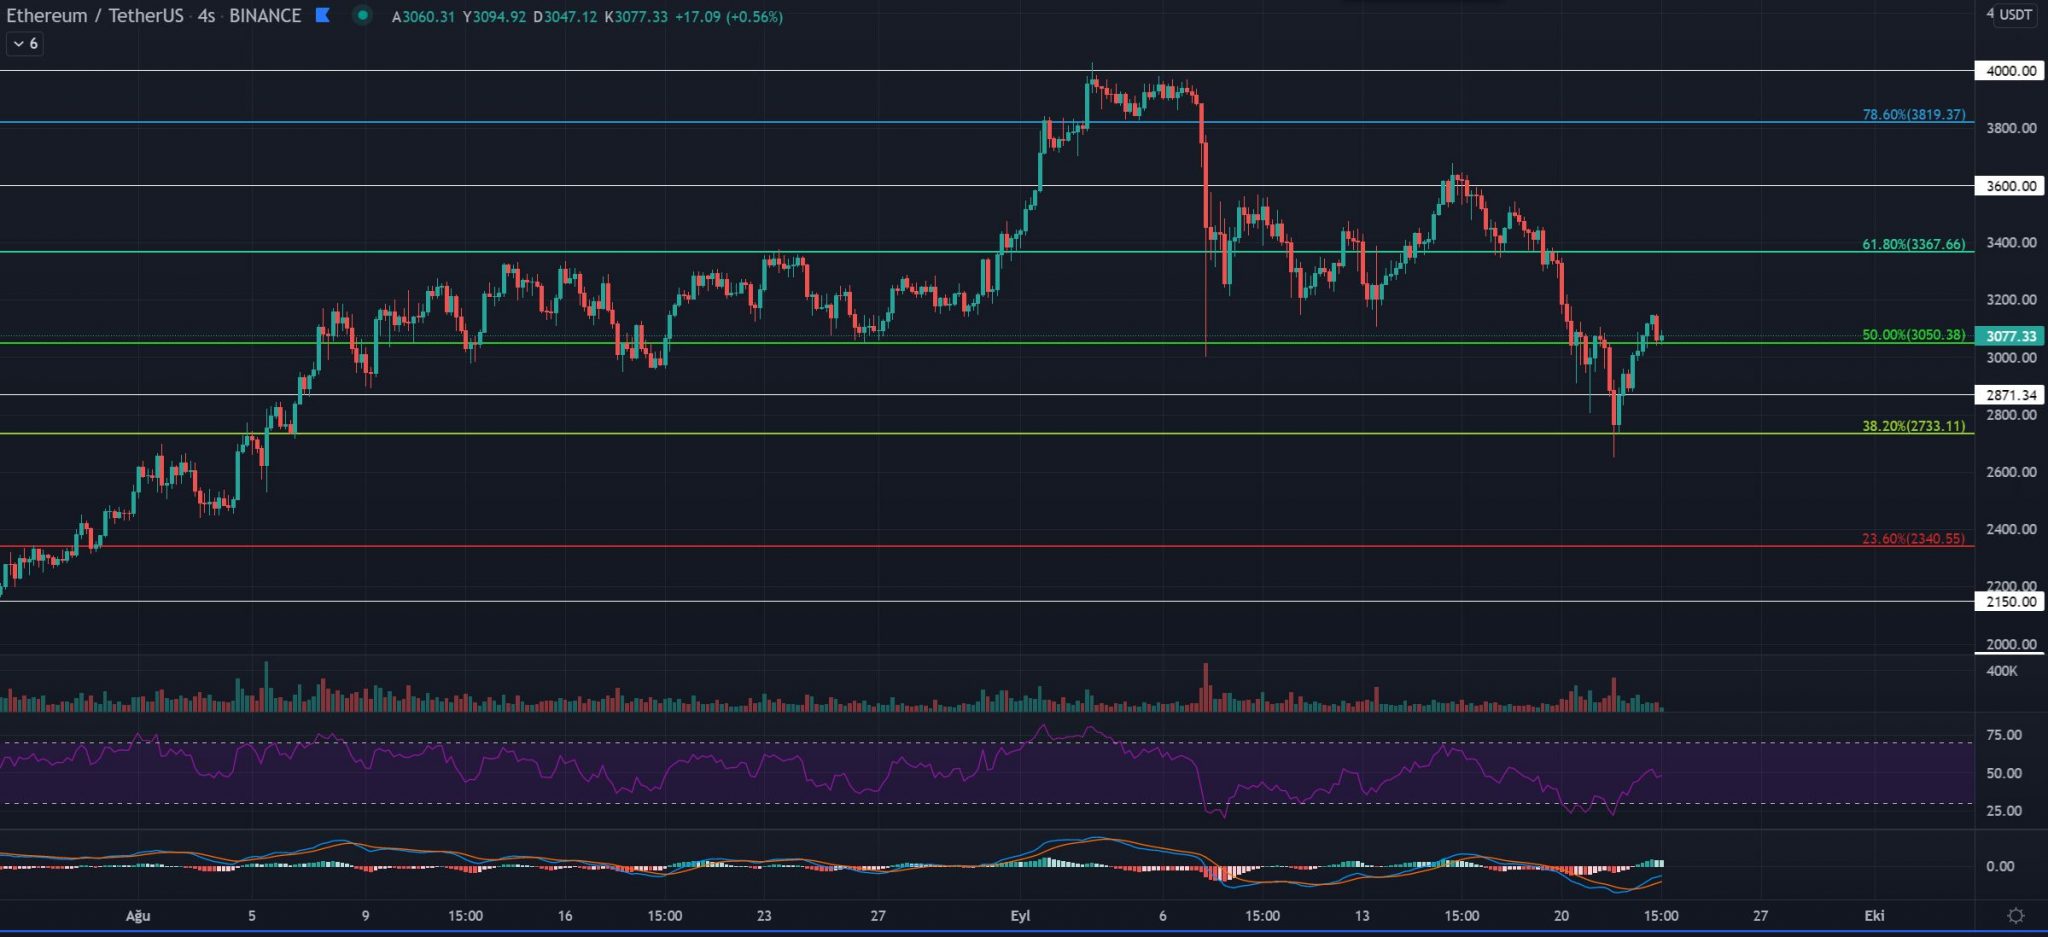The image size is (2048, 937).
Task: Open chart settings gear icon
Action: (2016, 916)
